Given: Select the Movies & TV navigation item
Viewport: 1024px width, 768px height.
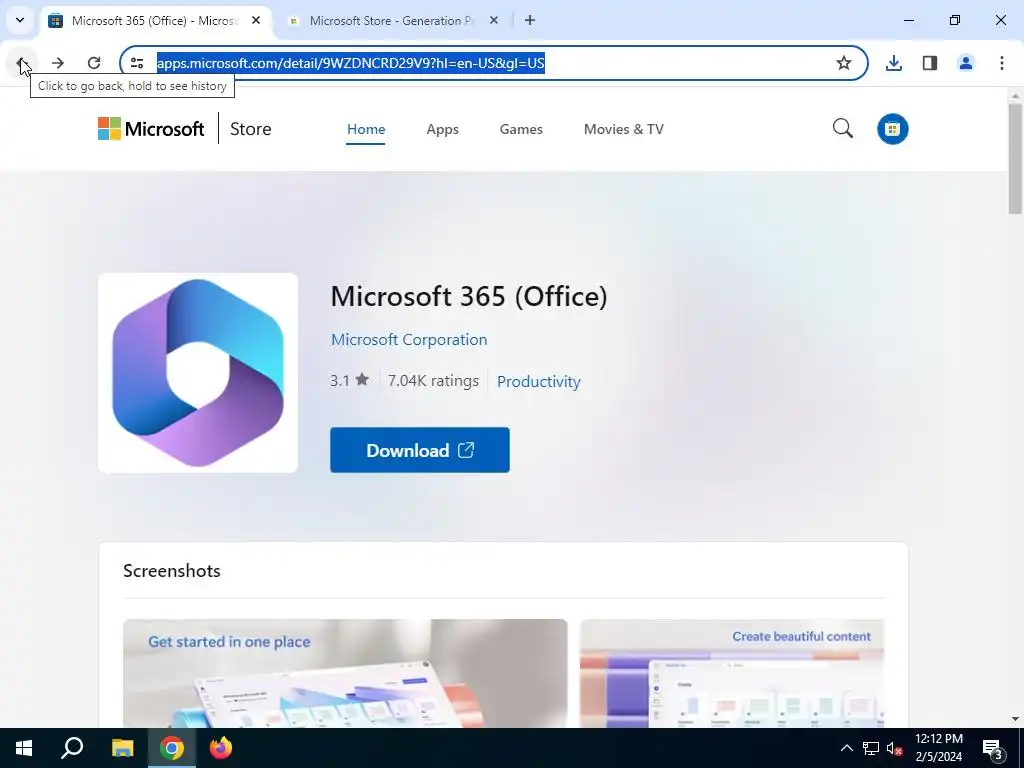Looking at the screenshot, I should [624, 129].
